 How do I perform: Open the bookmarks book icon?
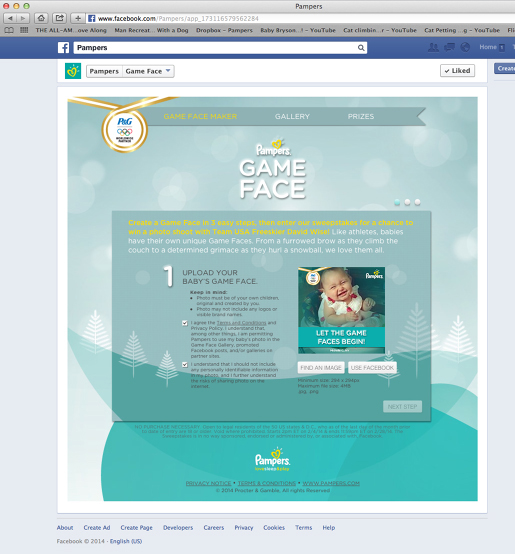(9, 30)
